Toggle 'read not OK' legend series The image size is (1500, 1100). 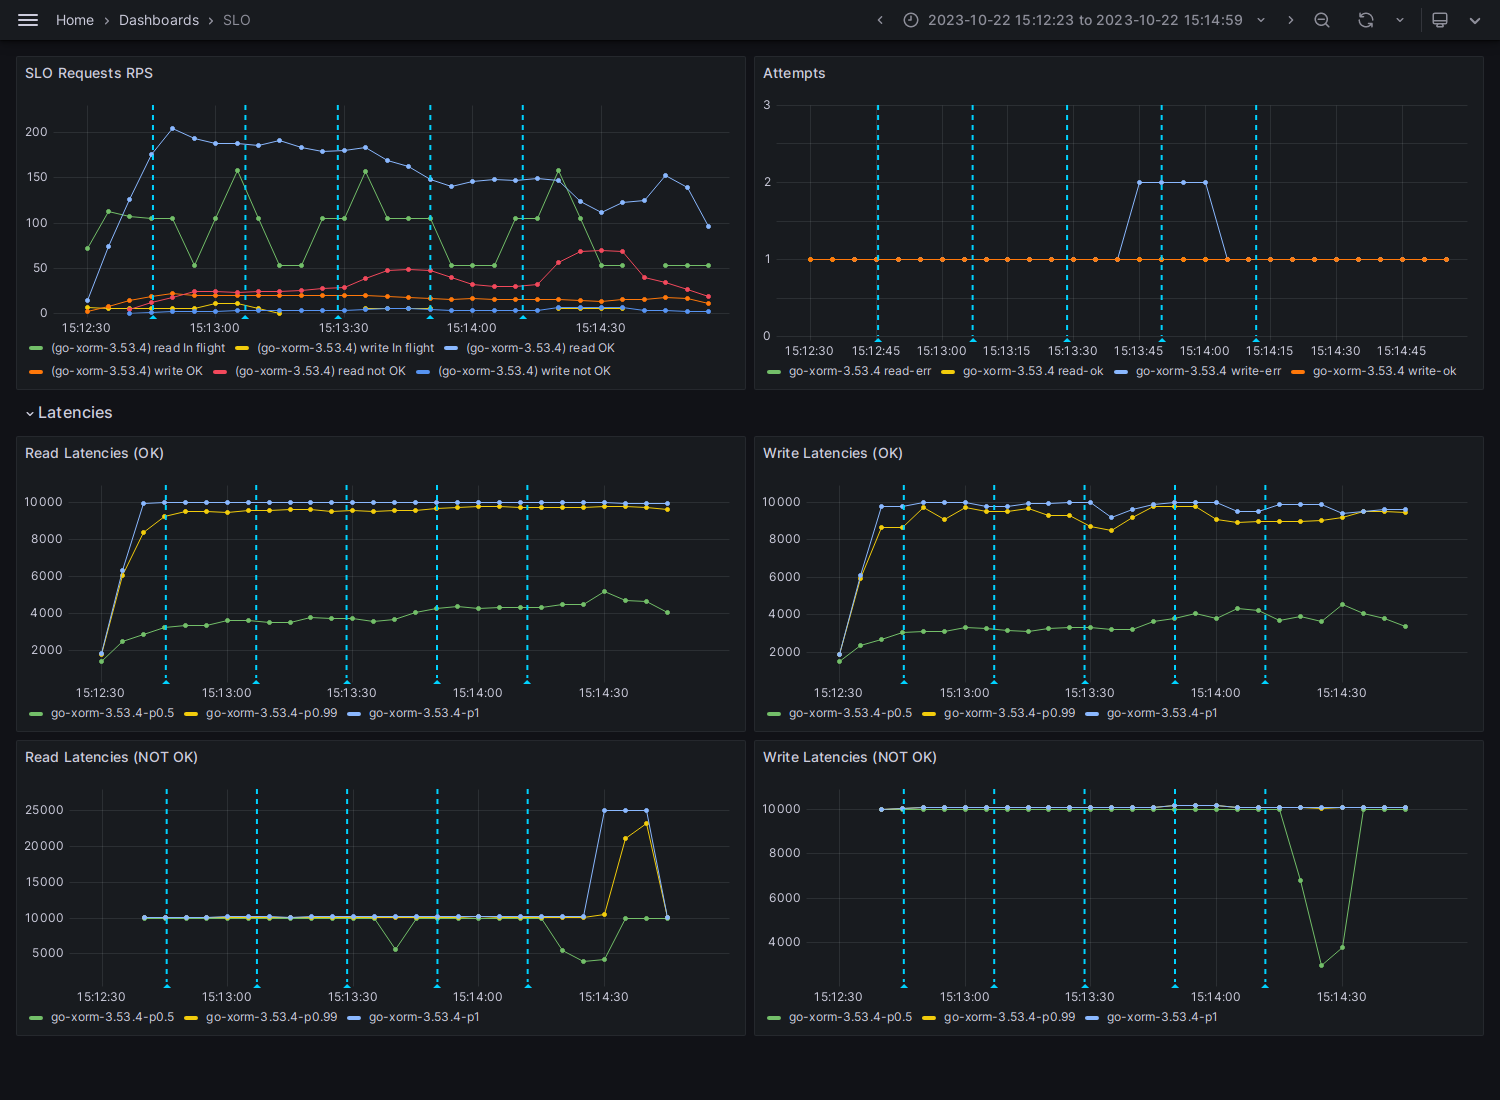(x=320, y=371)
